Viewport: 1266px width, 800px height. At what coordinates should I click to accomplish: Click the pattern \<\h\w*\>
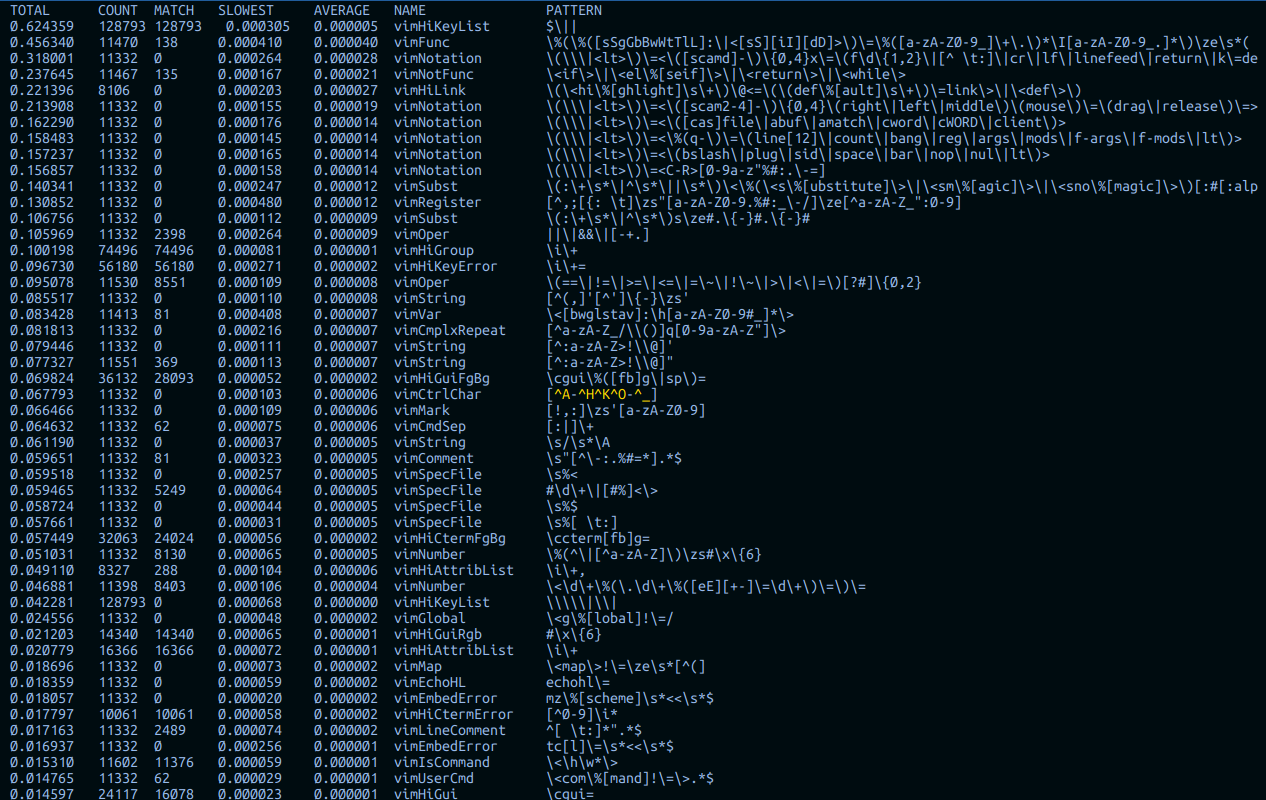pyautogui.click(x=582, y=762)
